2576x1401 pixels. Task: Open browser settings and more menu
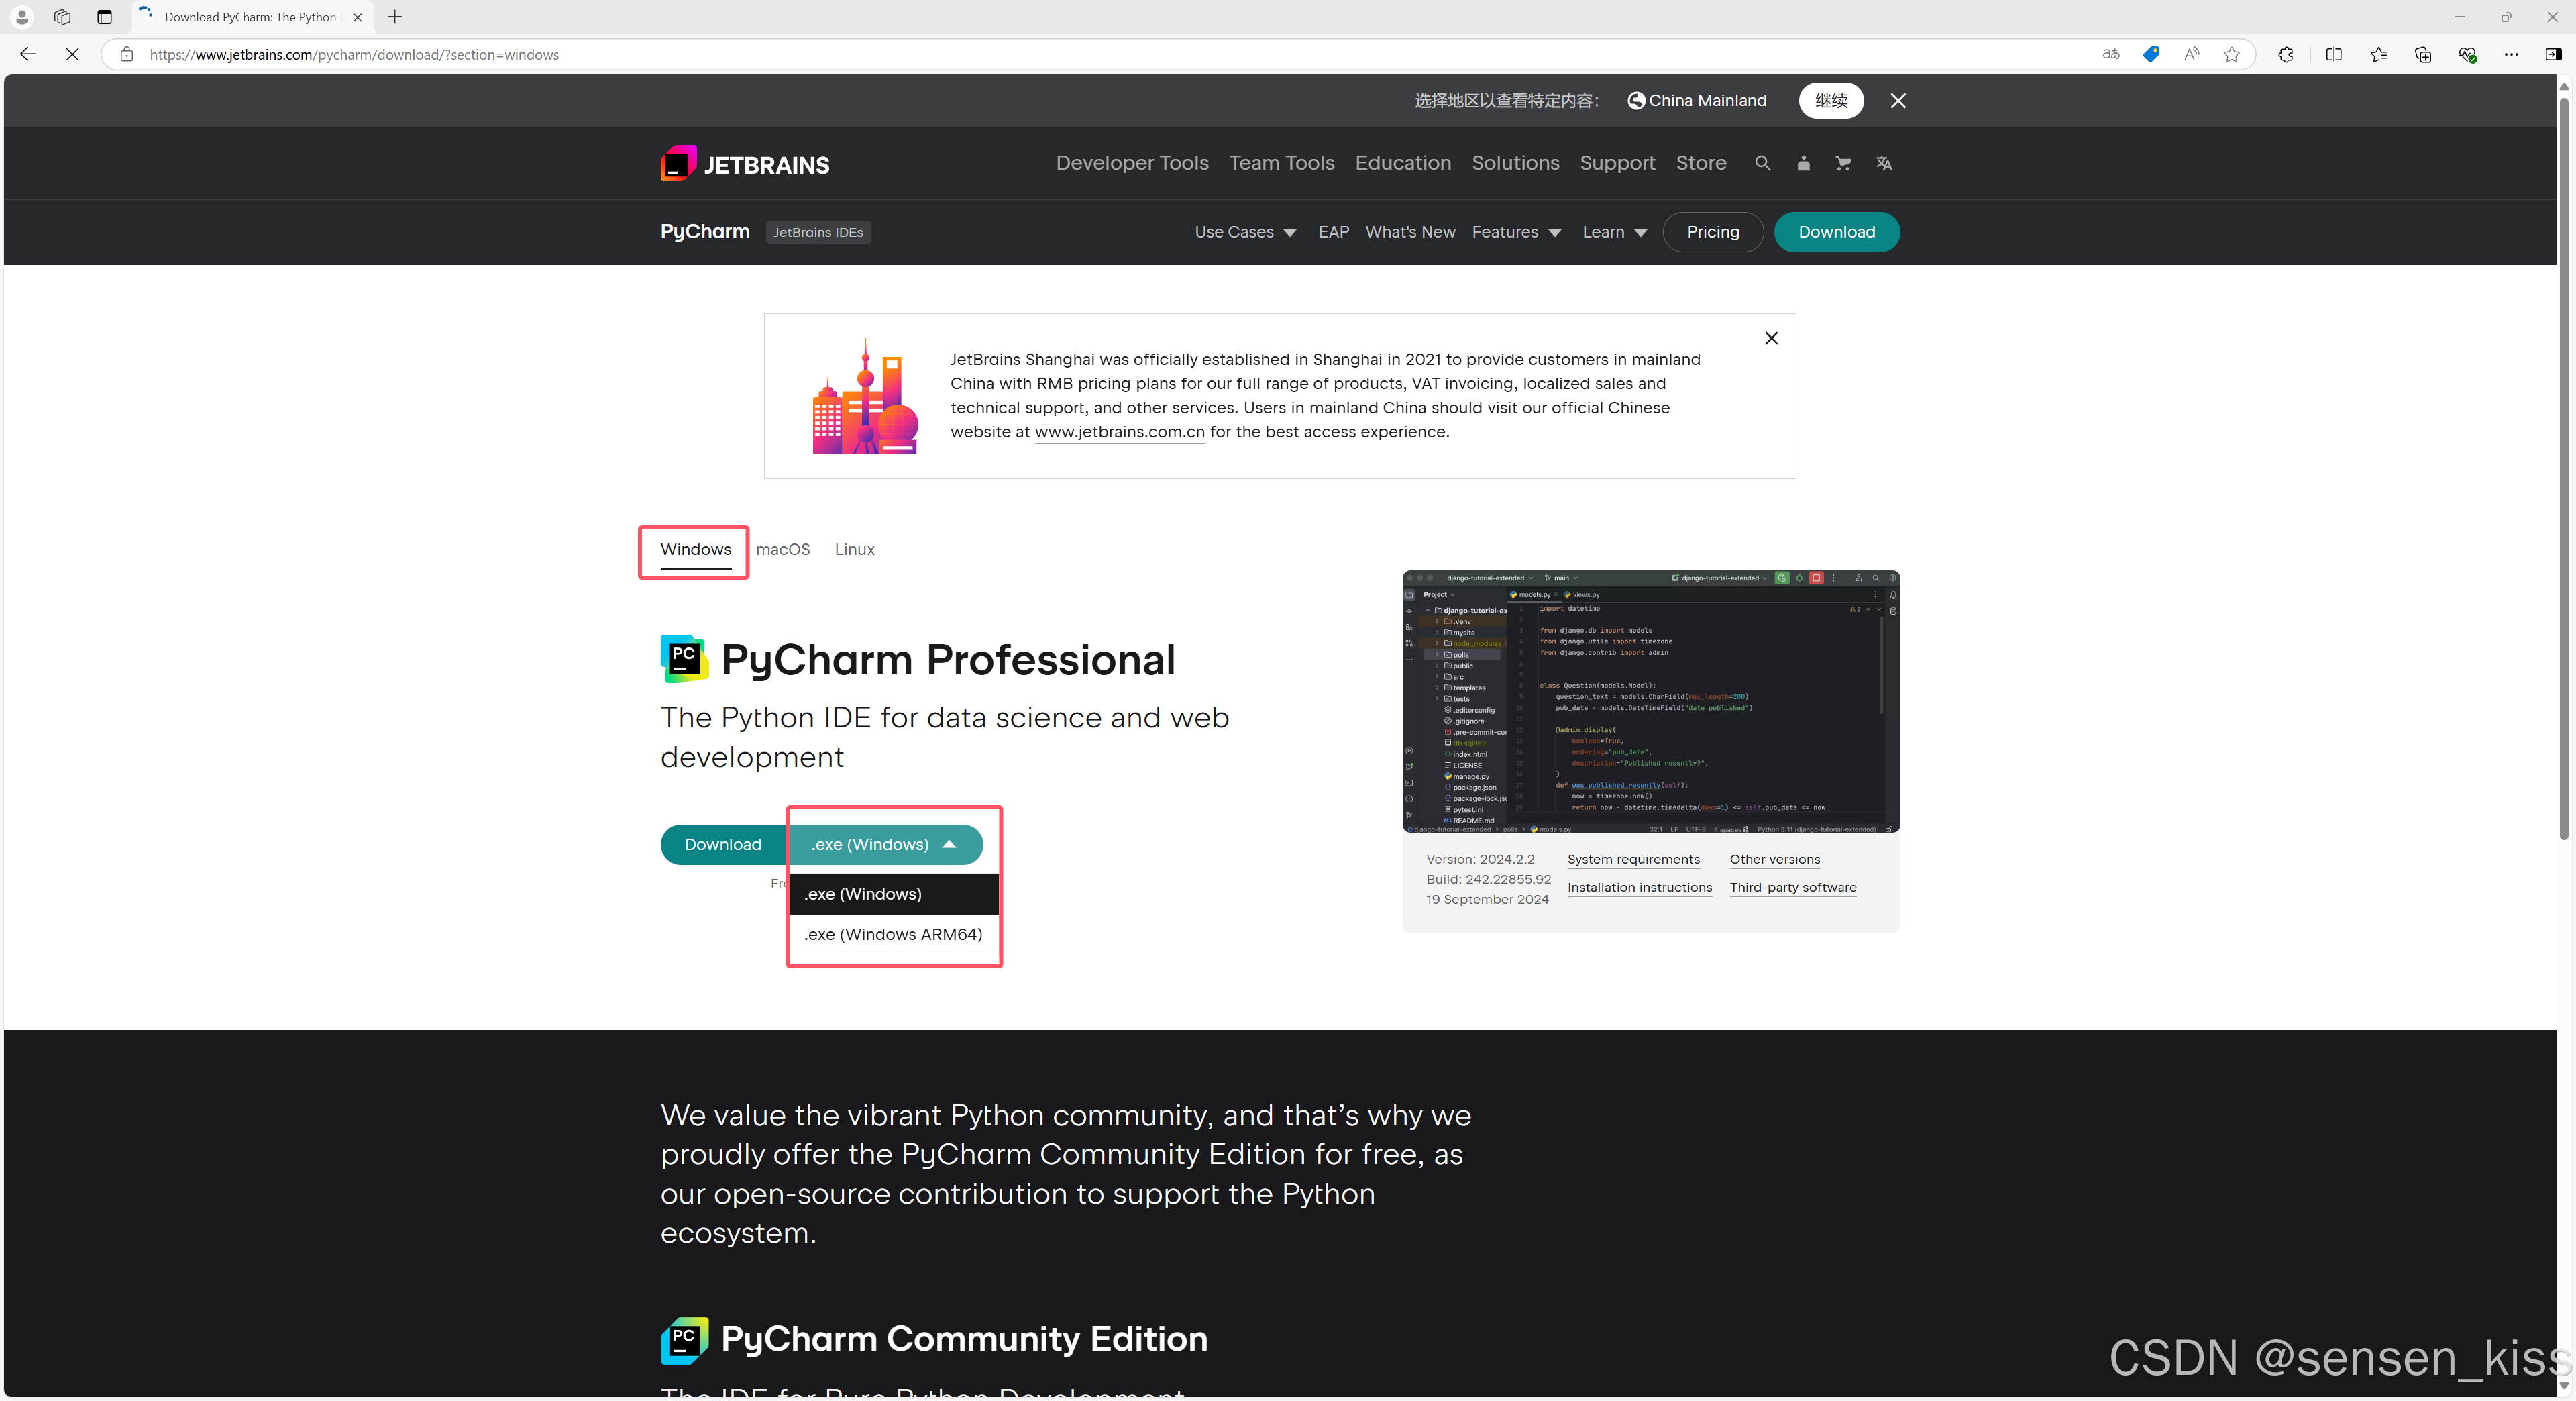point(2511,54)
